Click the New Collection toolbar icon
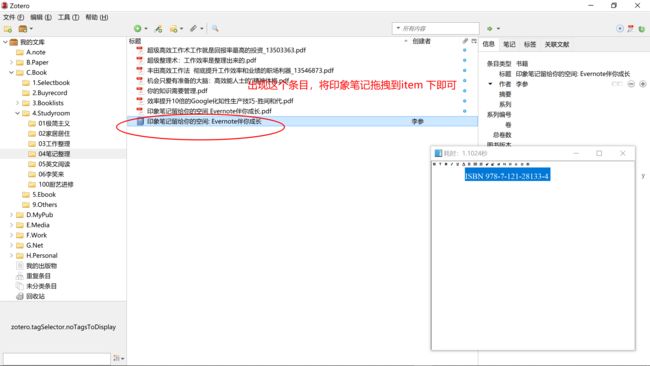650x366 pixels. [x=7, y=29]
